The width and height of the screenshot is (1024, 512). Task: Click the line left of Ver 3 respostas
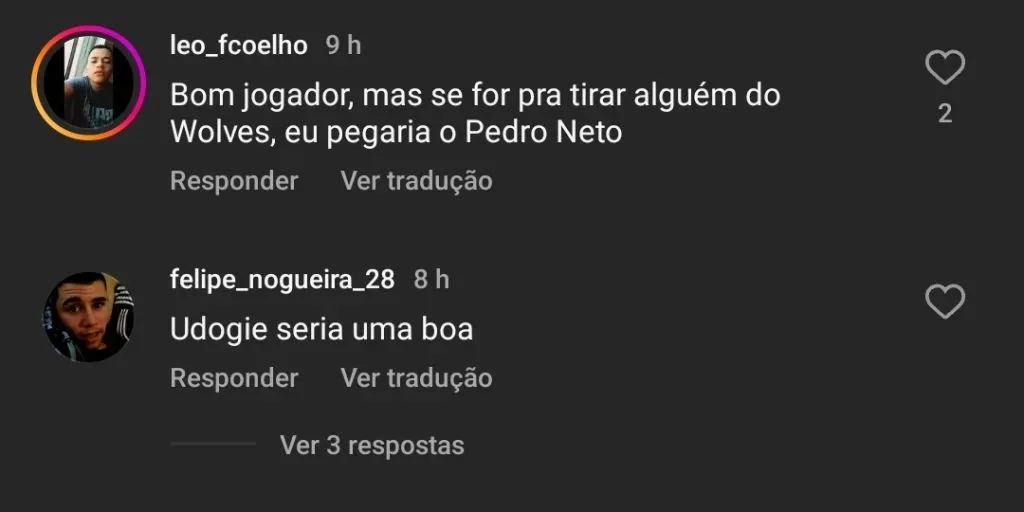[213, 443]
